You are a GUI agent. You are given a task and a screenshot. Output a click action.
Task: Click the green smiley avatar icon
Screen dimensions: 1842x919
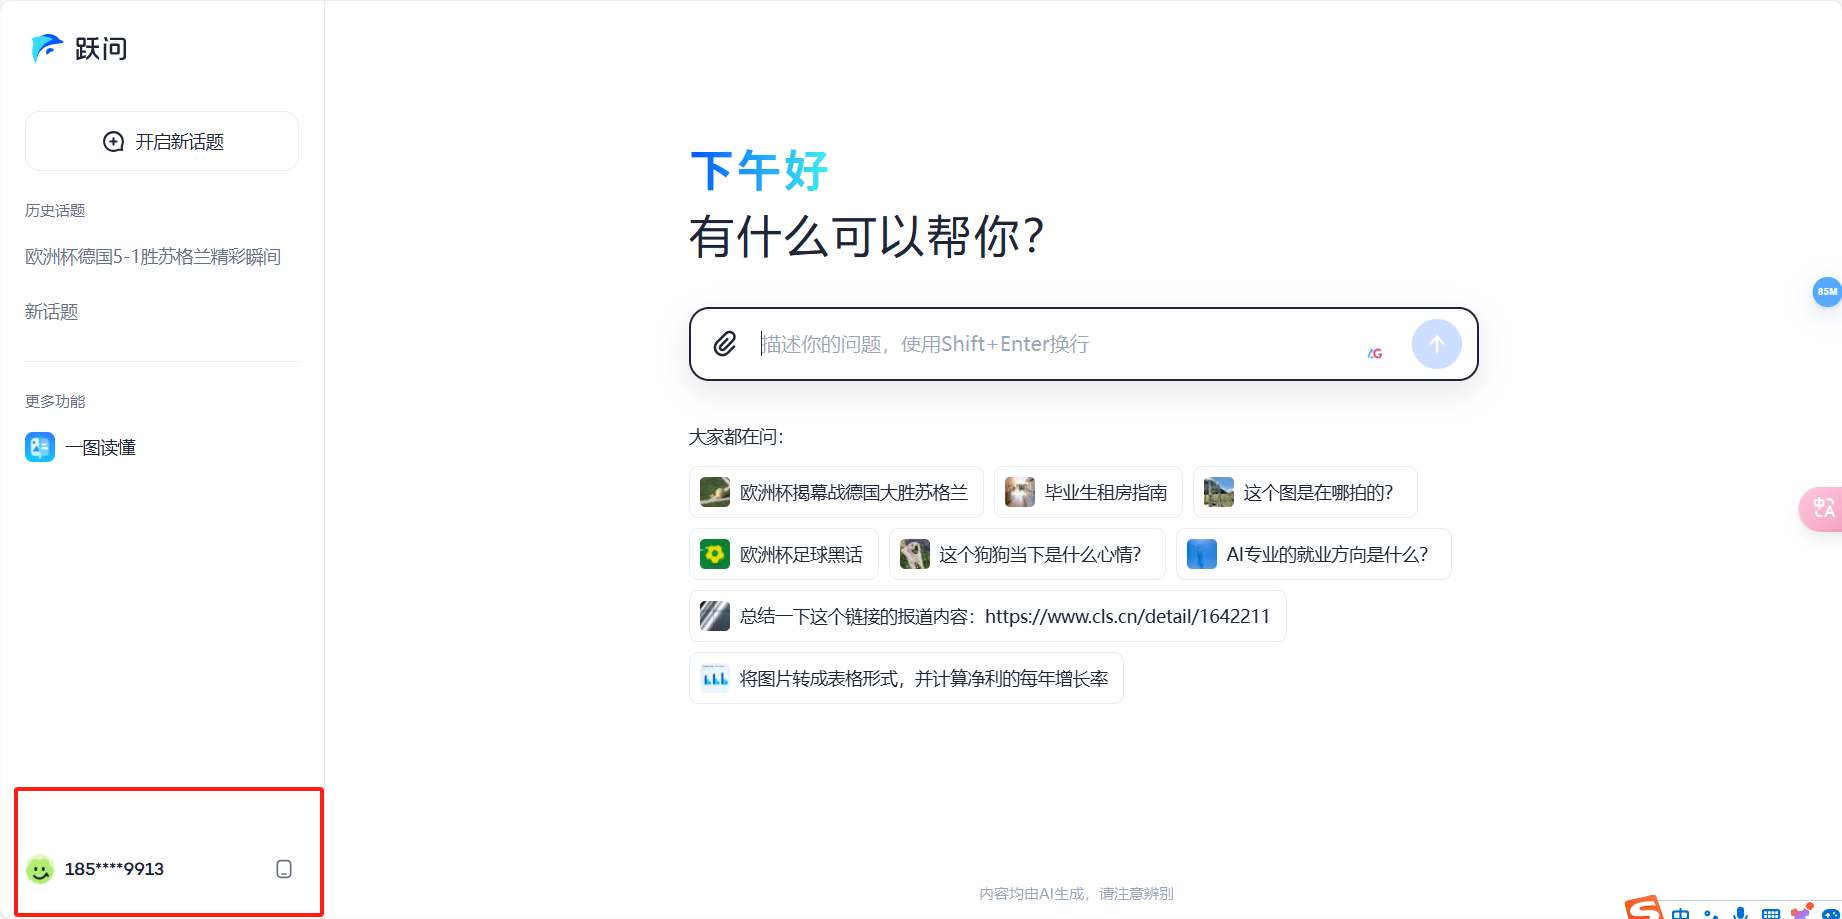(x=40, y=868)
